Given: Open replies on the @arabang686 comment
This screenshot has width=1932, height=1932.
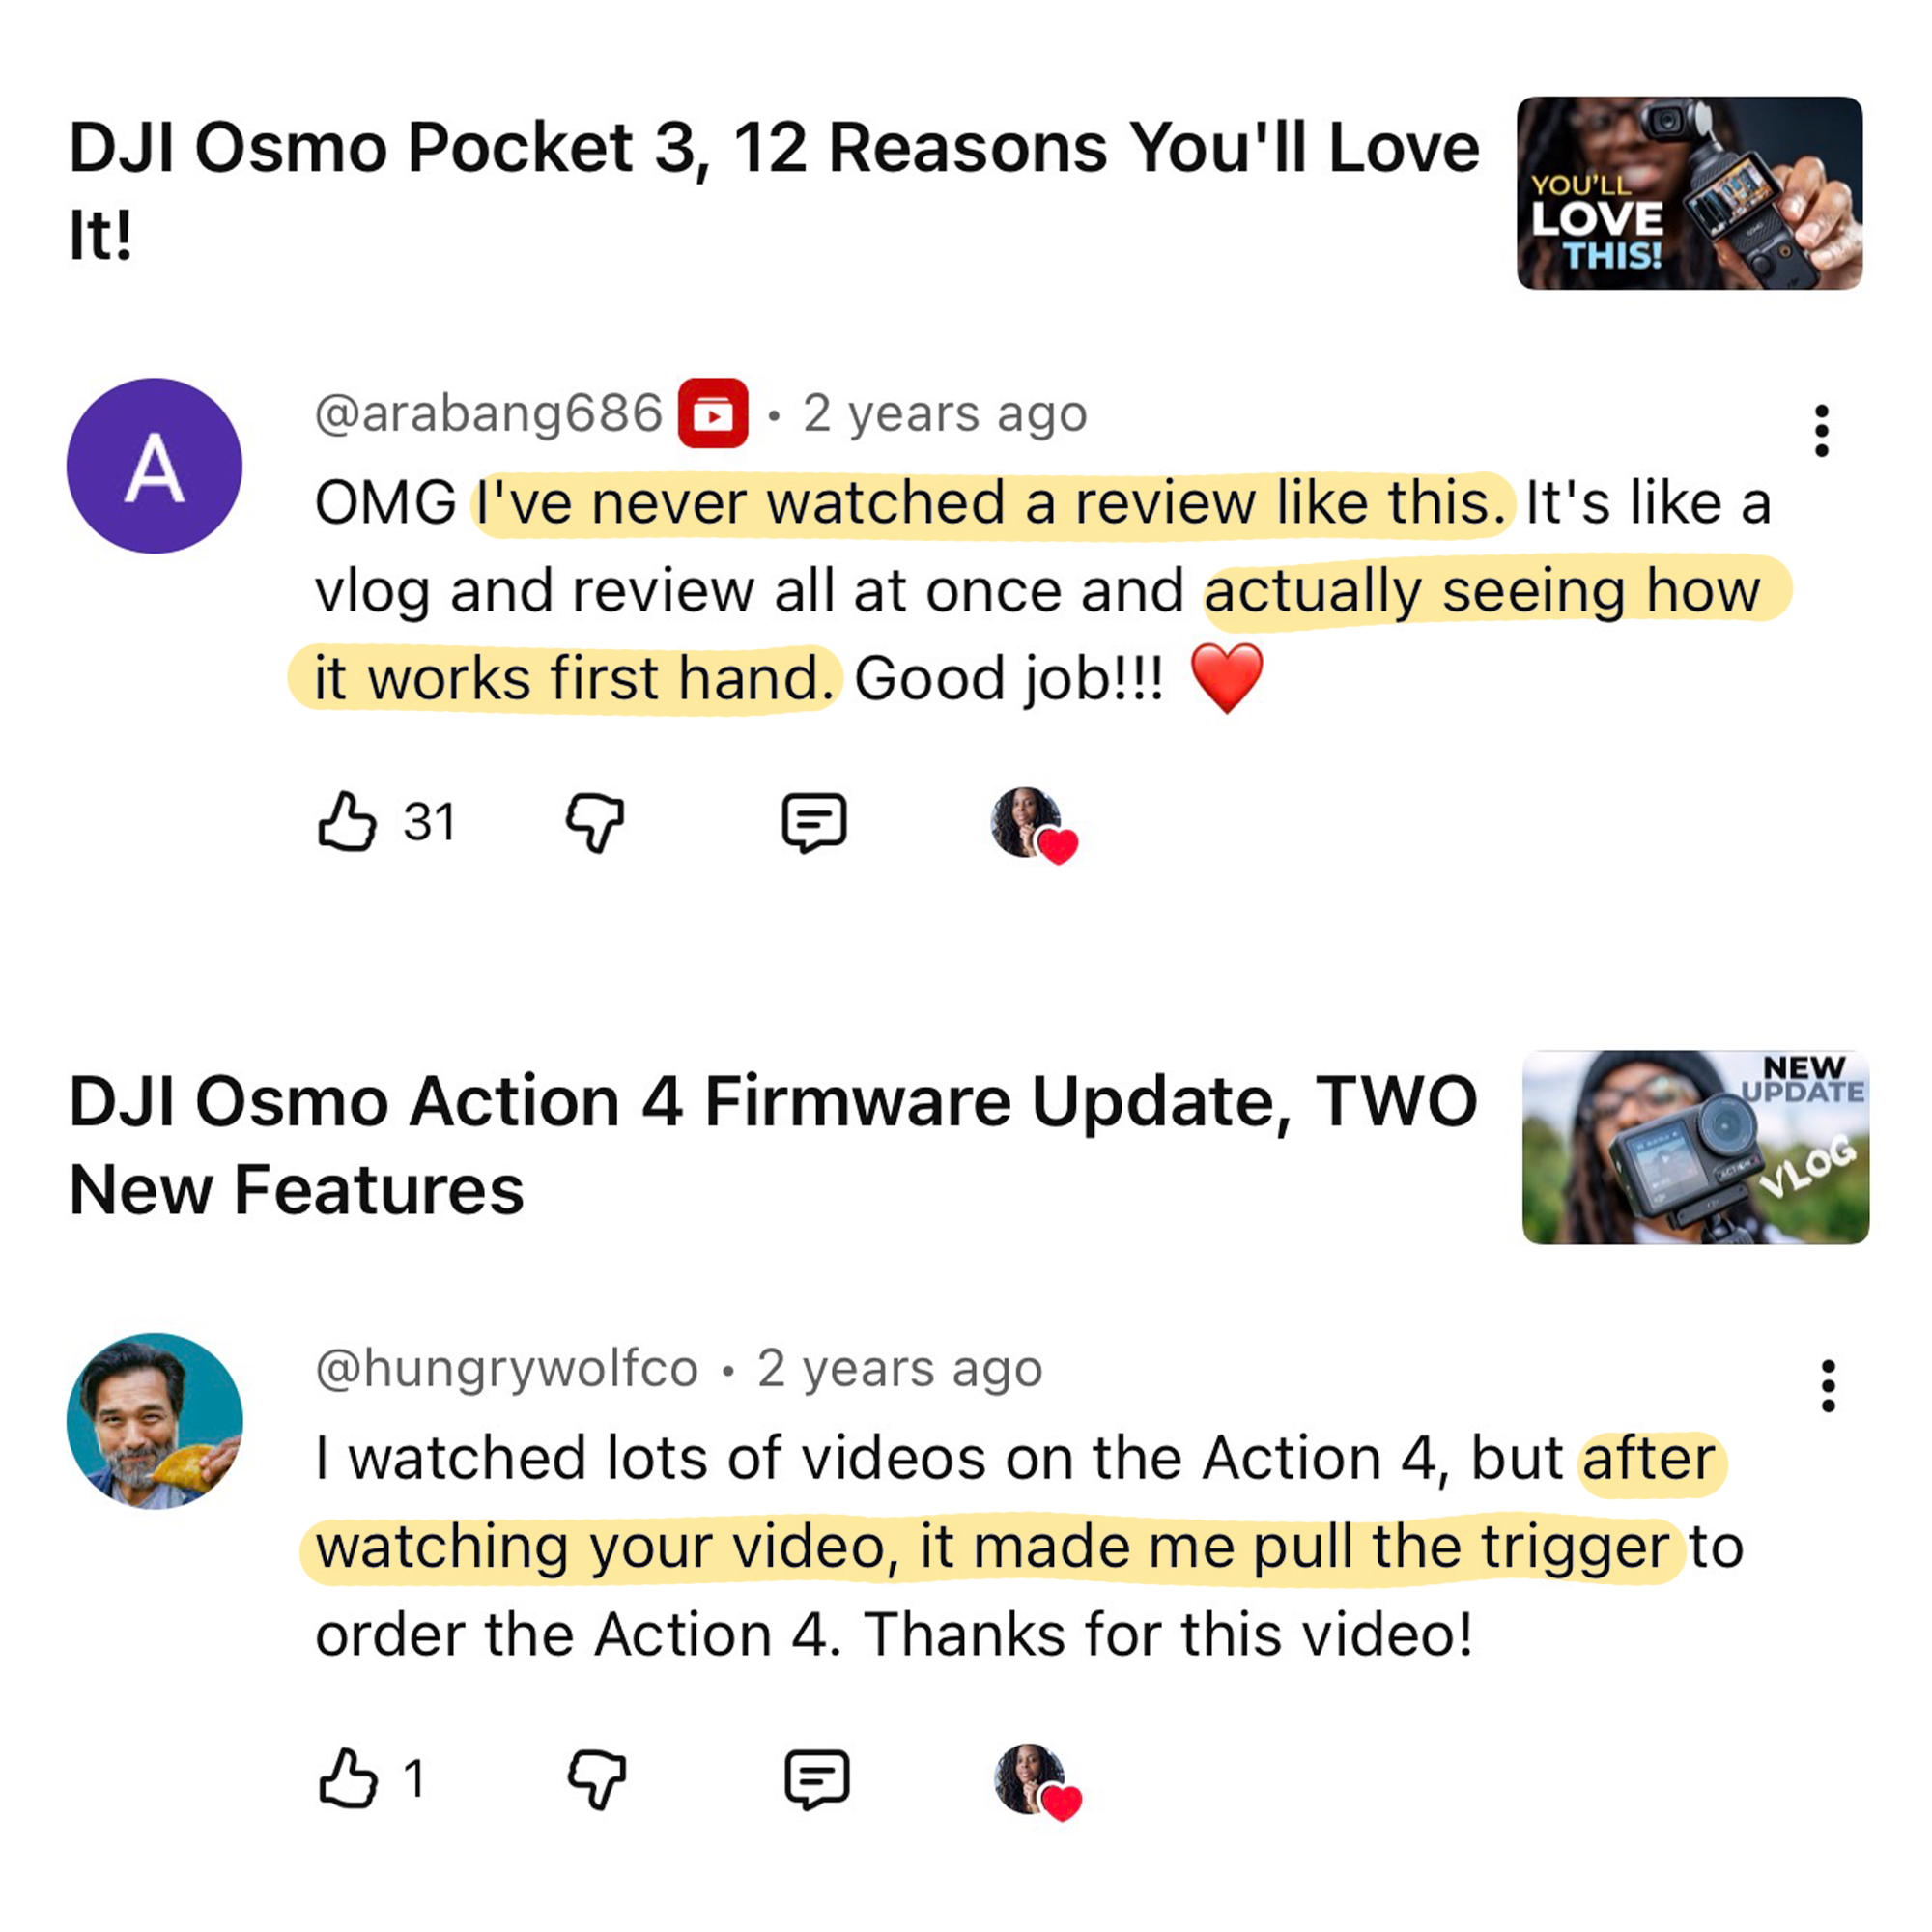Looking at the screenshot, I should pos(814,823).
